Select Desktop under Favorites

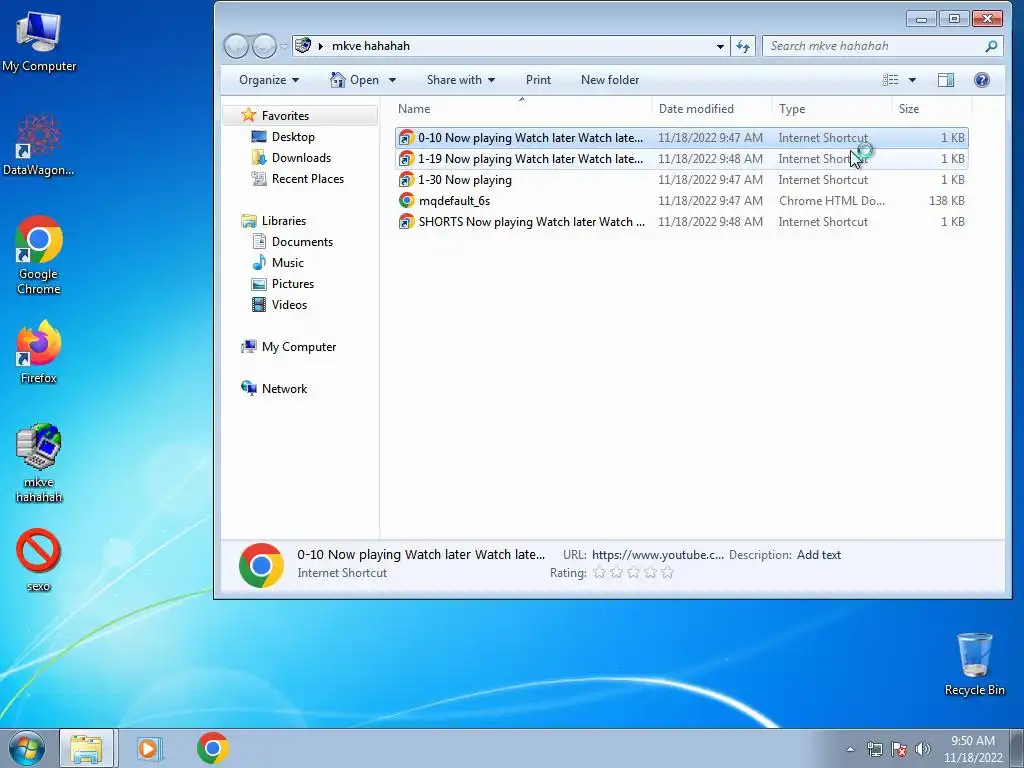pyautogui.click(x=293, y=136)
